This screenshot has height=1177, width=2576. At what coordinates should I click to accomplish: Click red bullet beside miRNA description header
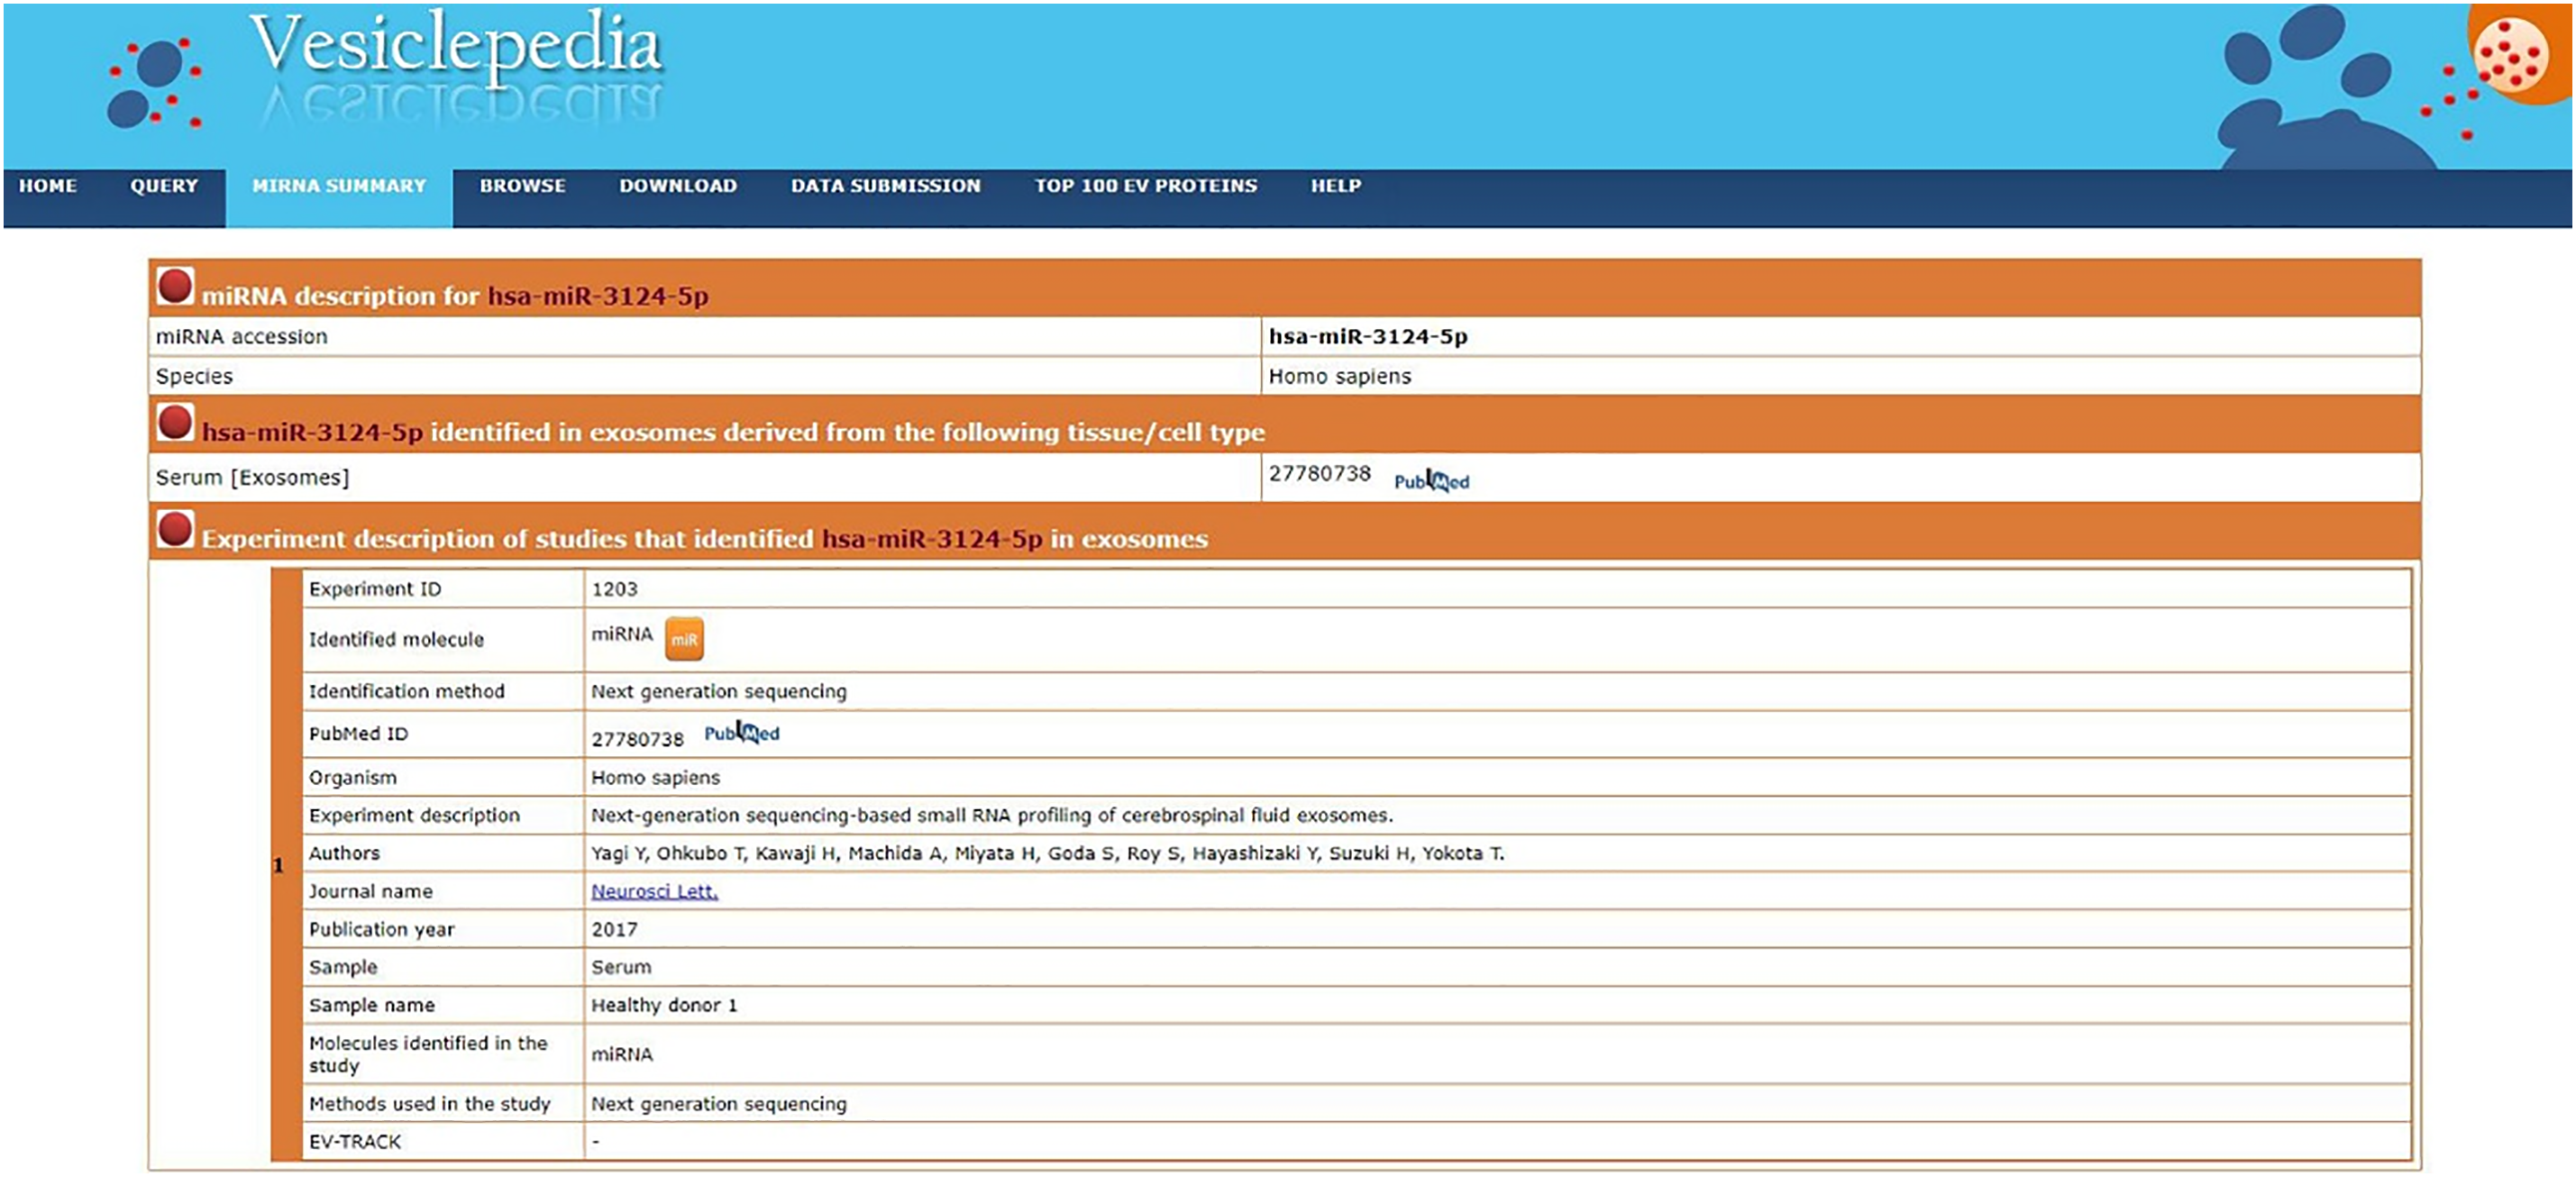point(175,286)
